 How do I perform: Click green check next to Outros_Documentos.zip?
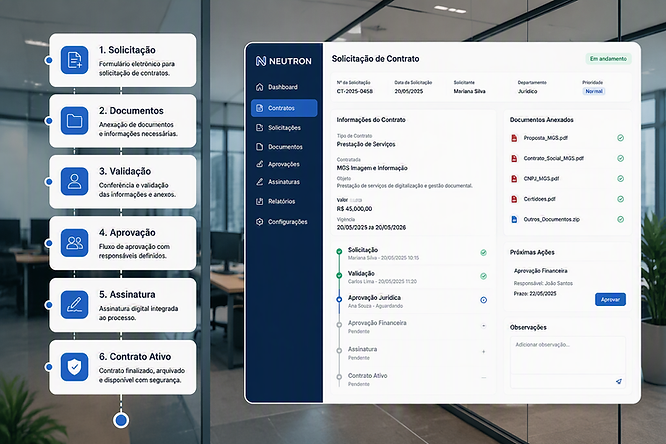click(x=621, y=220)
